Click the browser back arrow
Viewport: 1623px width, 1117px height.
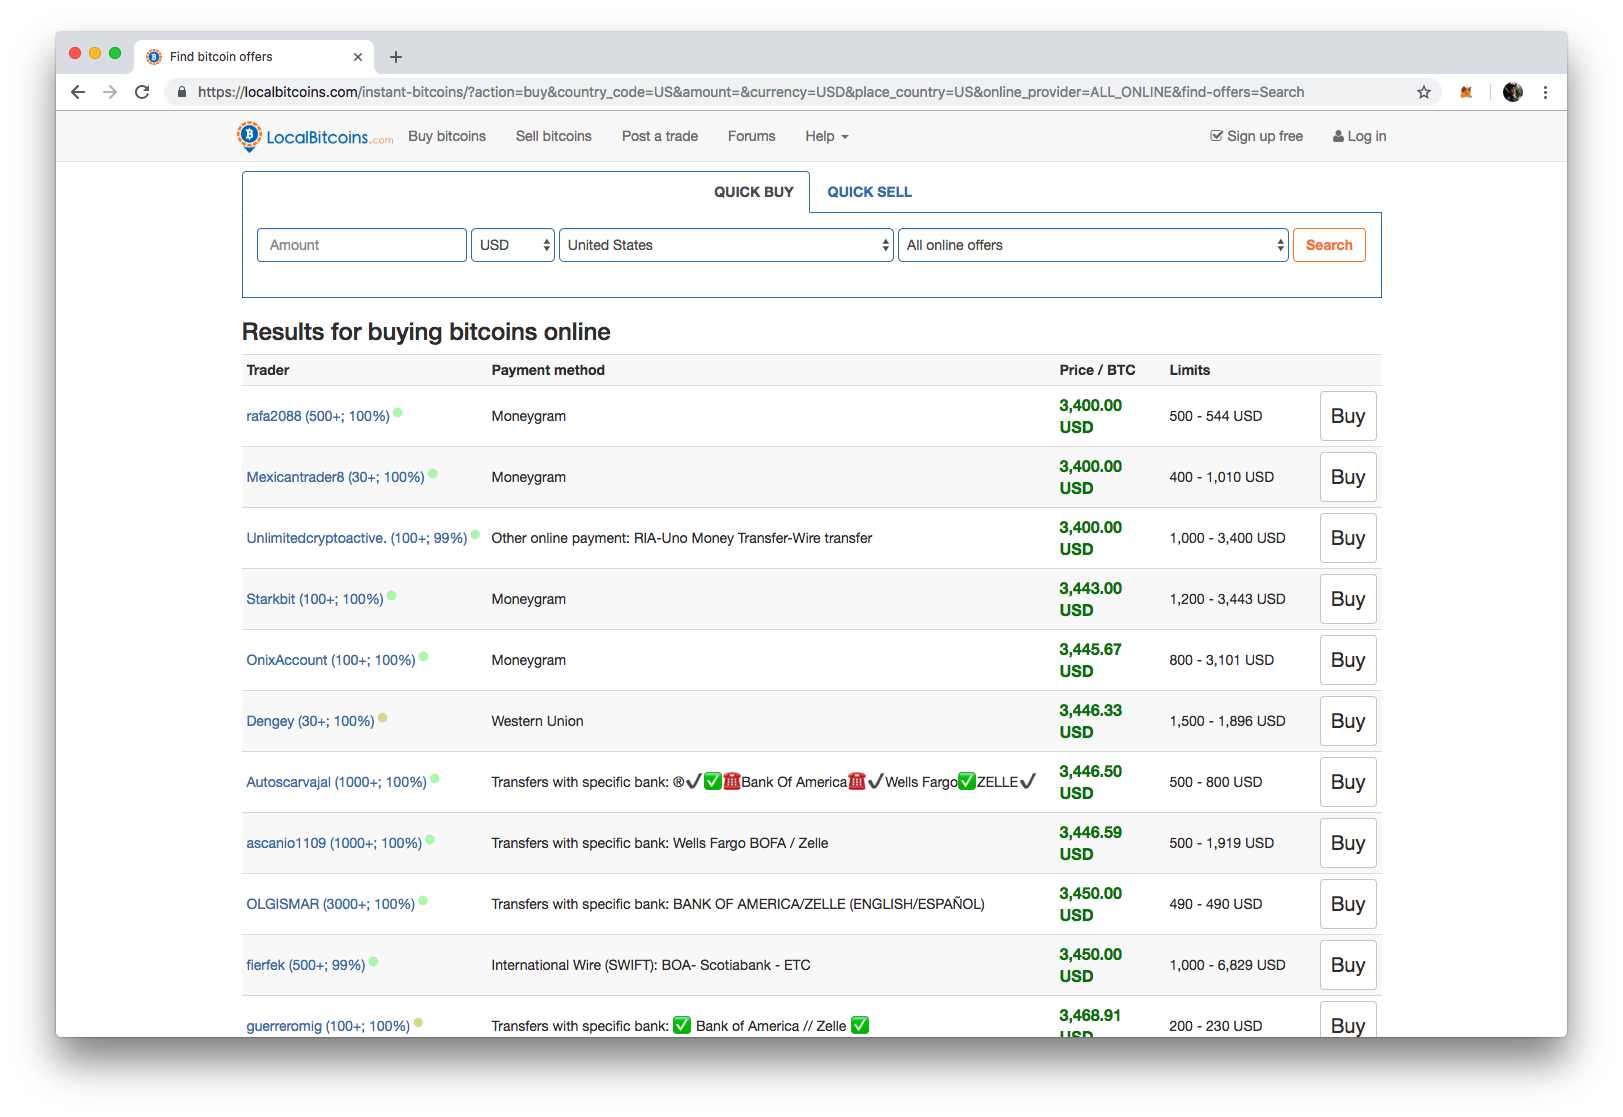(78, 92)
